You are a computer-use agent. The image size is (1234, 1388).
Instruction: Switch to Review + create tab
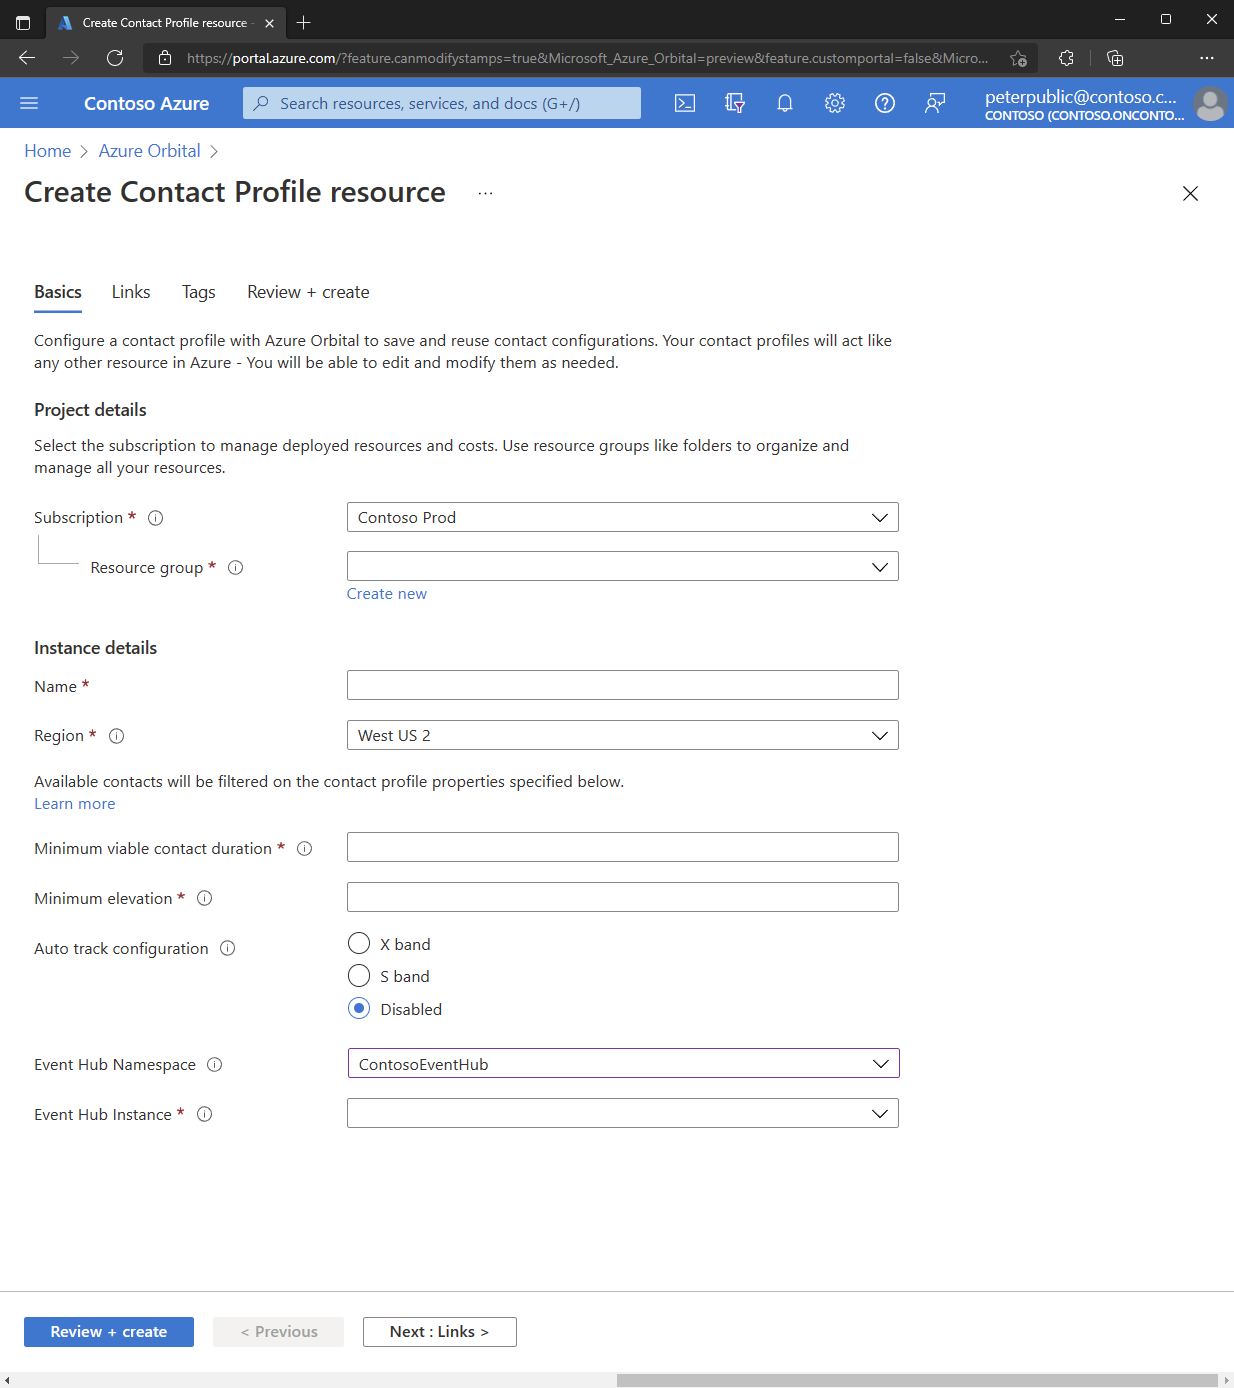[308, 292]
